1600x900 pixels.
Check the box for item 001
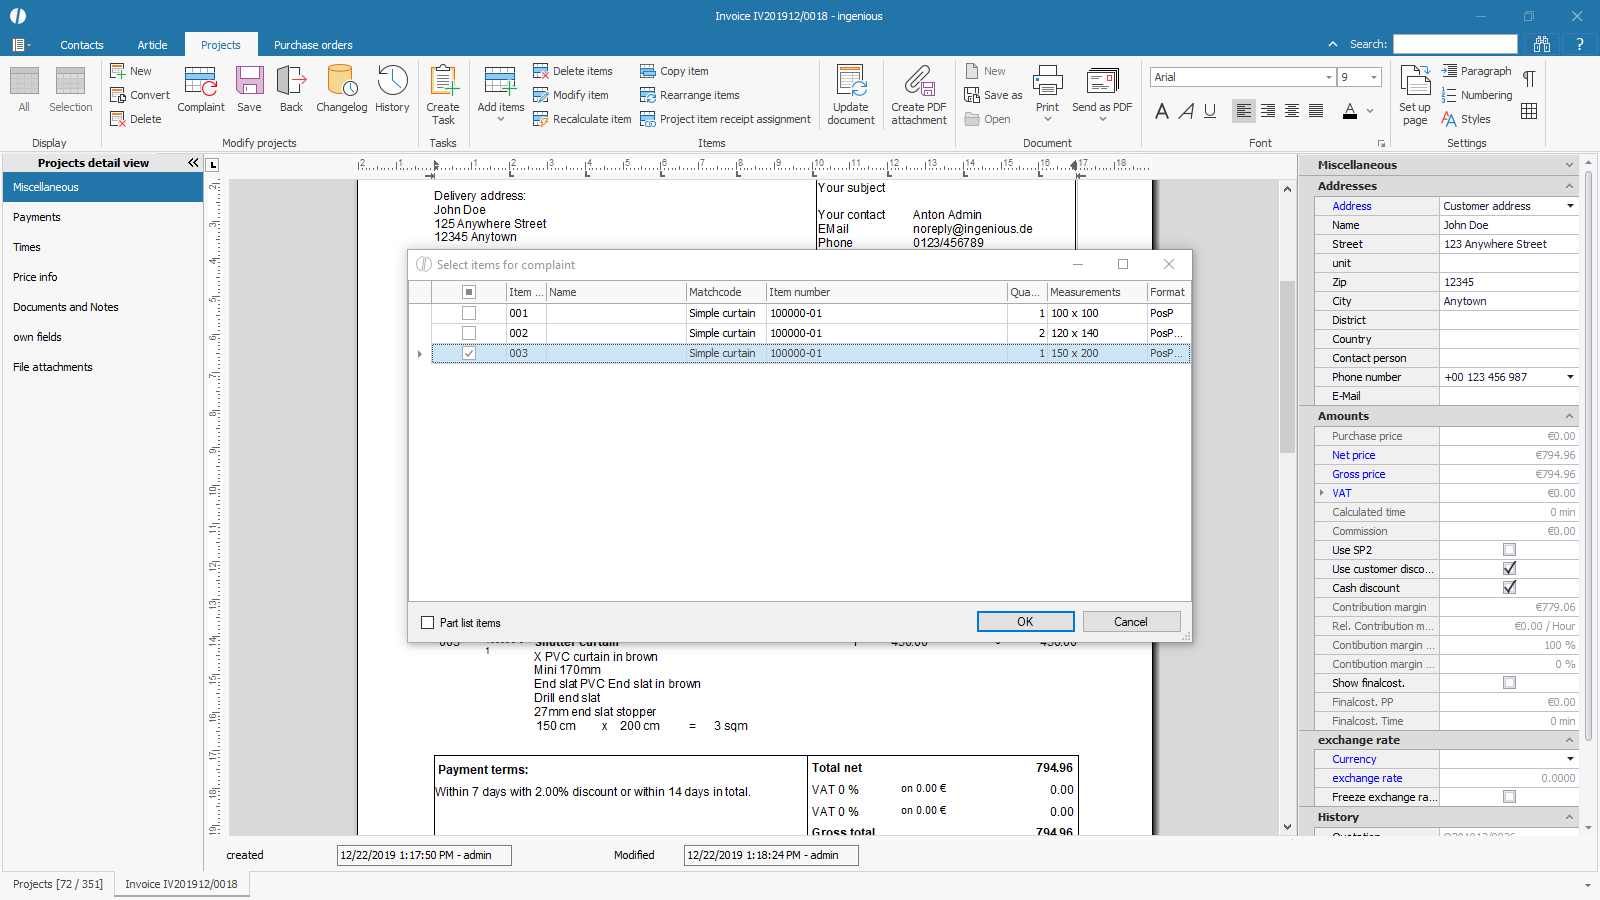pyautogui.click(x=469, y=313)
